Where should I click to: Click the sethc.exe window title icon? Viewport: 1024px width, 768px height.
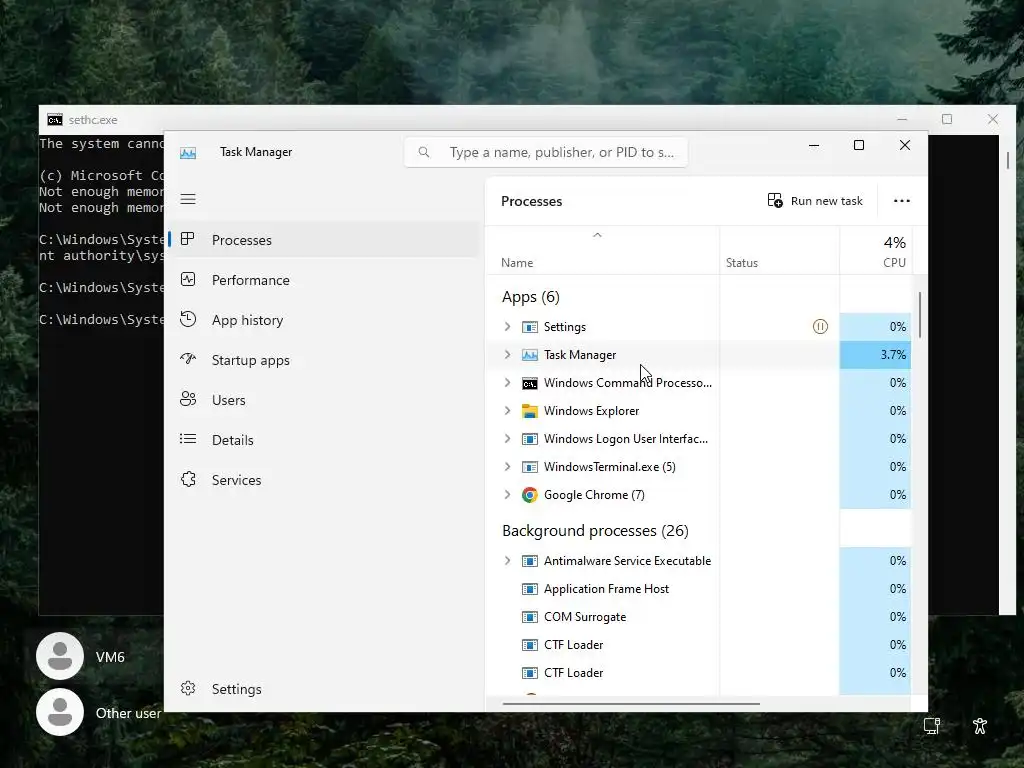(55, 120)
